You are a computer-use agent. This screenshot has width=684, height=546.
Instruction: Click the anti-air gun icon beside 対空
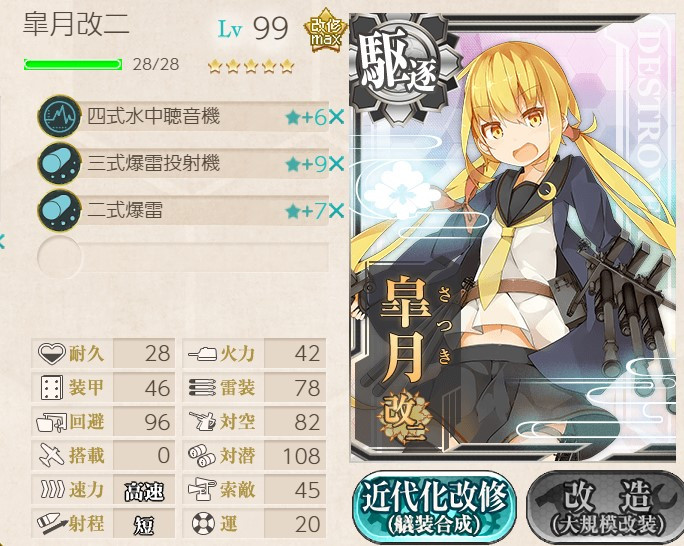click(x=202, y=421)
